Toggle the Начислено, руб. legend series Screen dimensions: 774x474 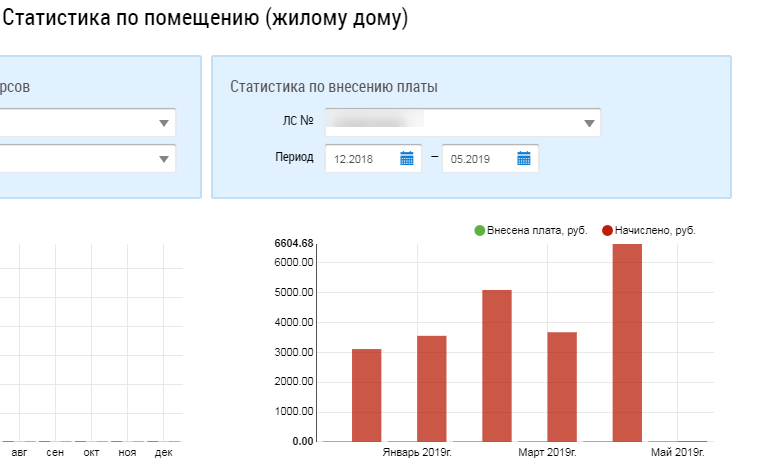(x=655, y=230)
